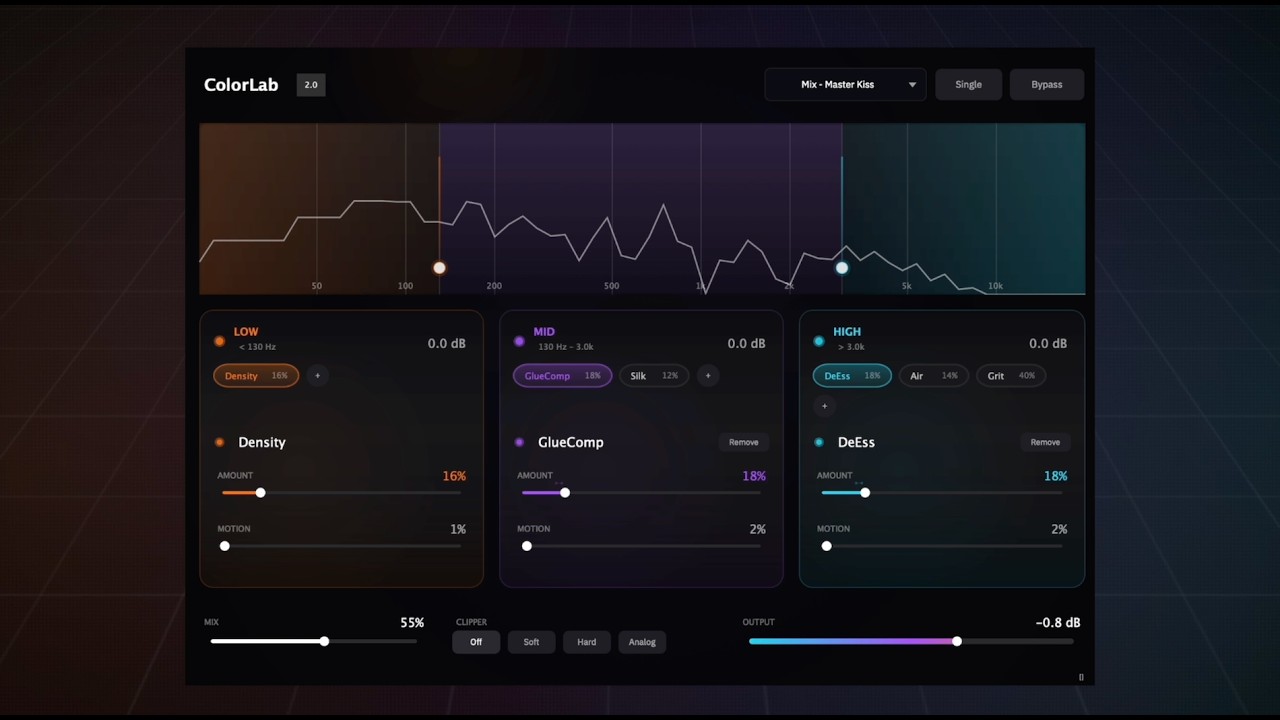Click the GlueComp Motion slider
The height and width of the screenshot is (720, 1280).
tap(642, 546)
